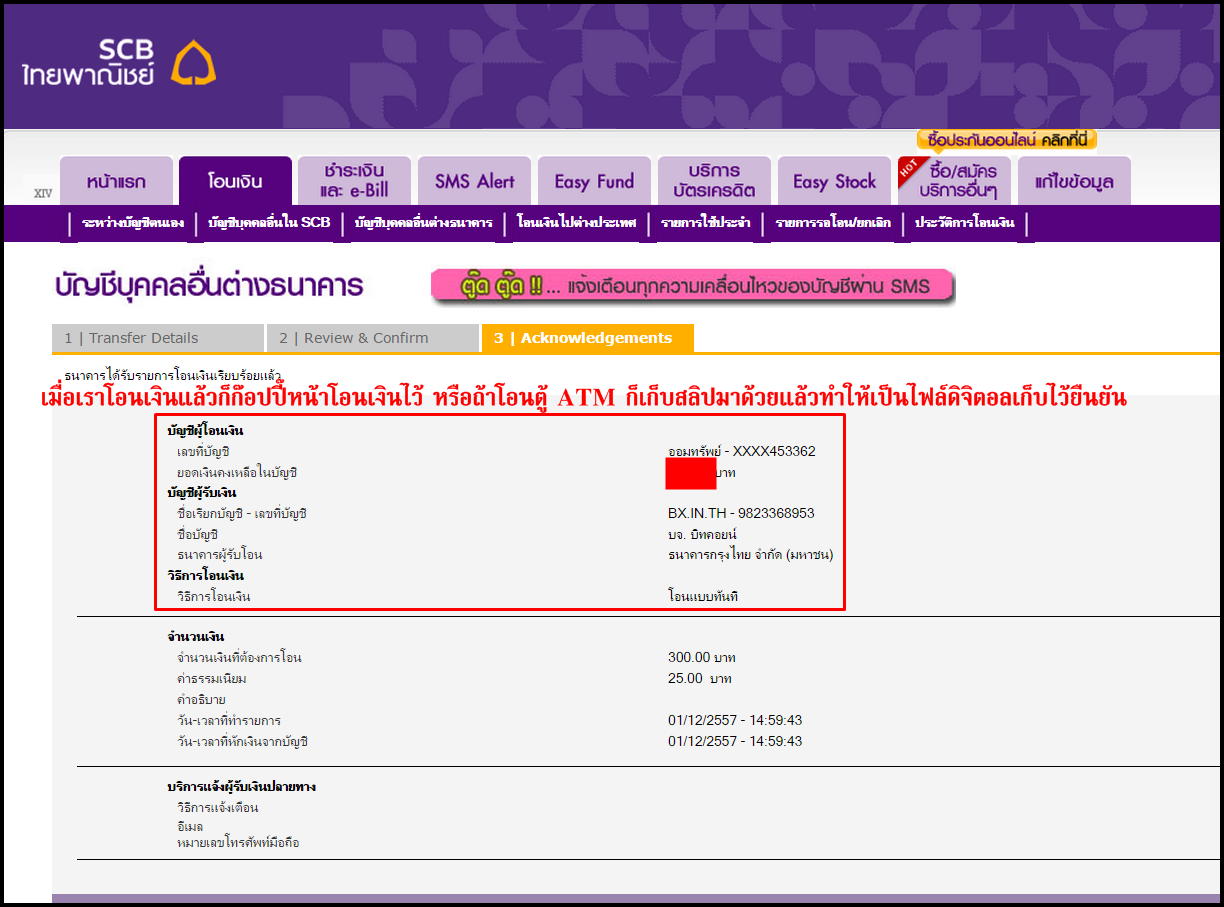Open the Easy Fund tab
Viewport: 1224px width, 907px height.
click(x=594, y=181)
